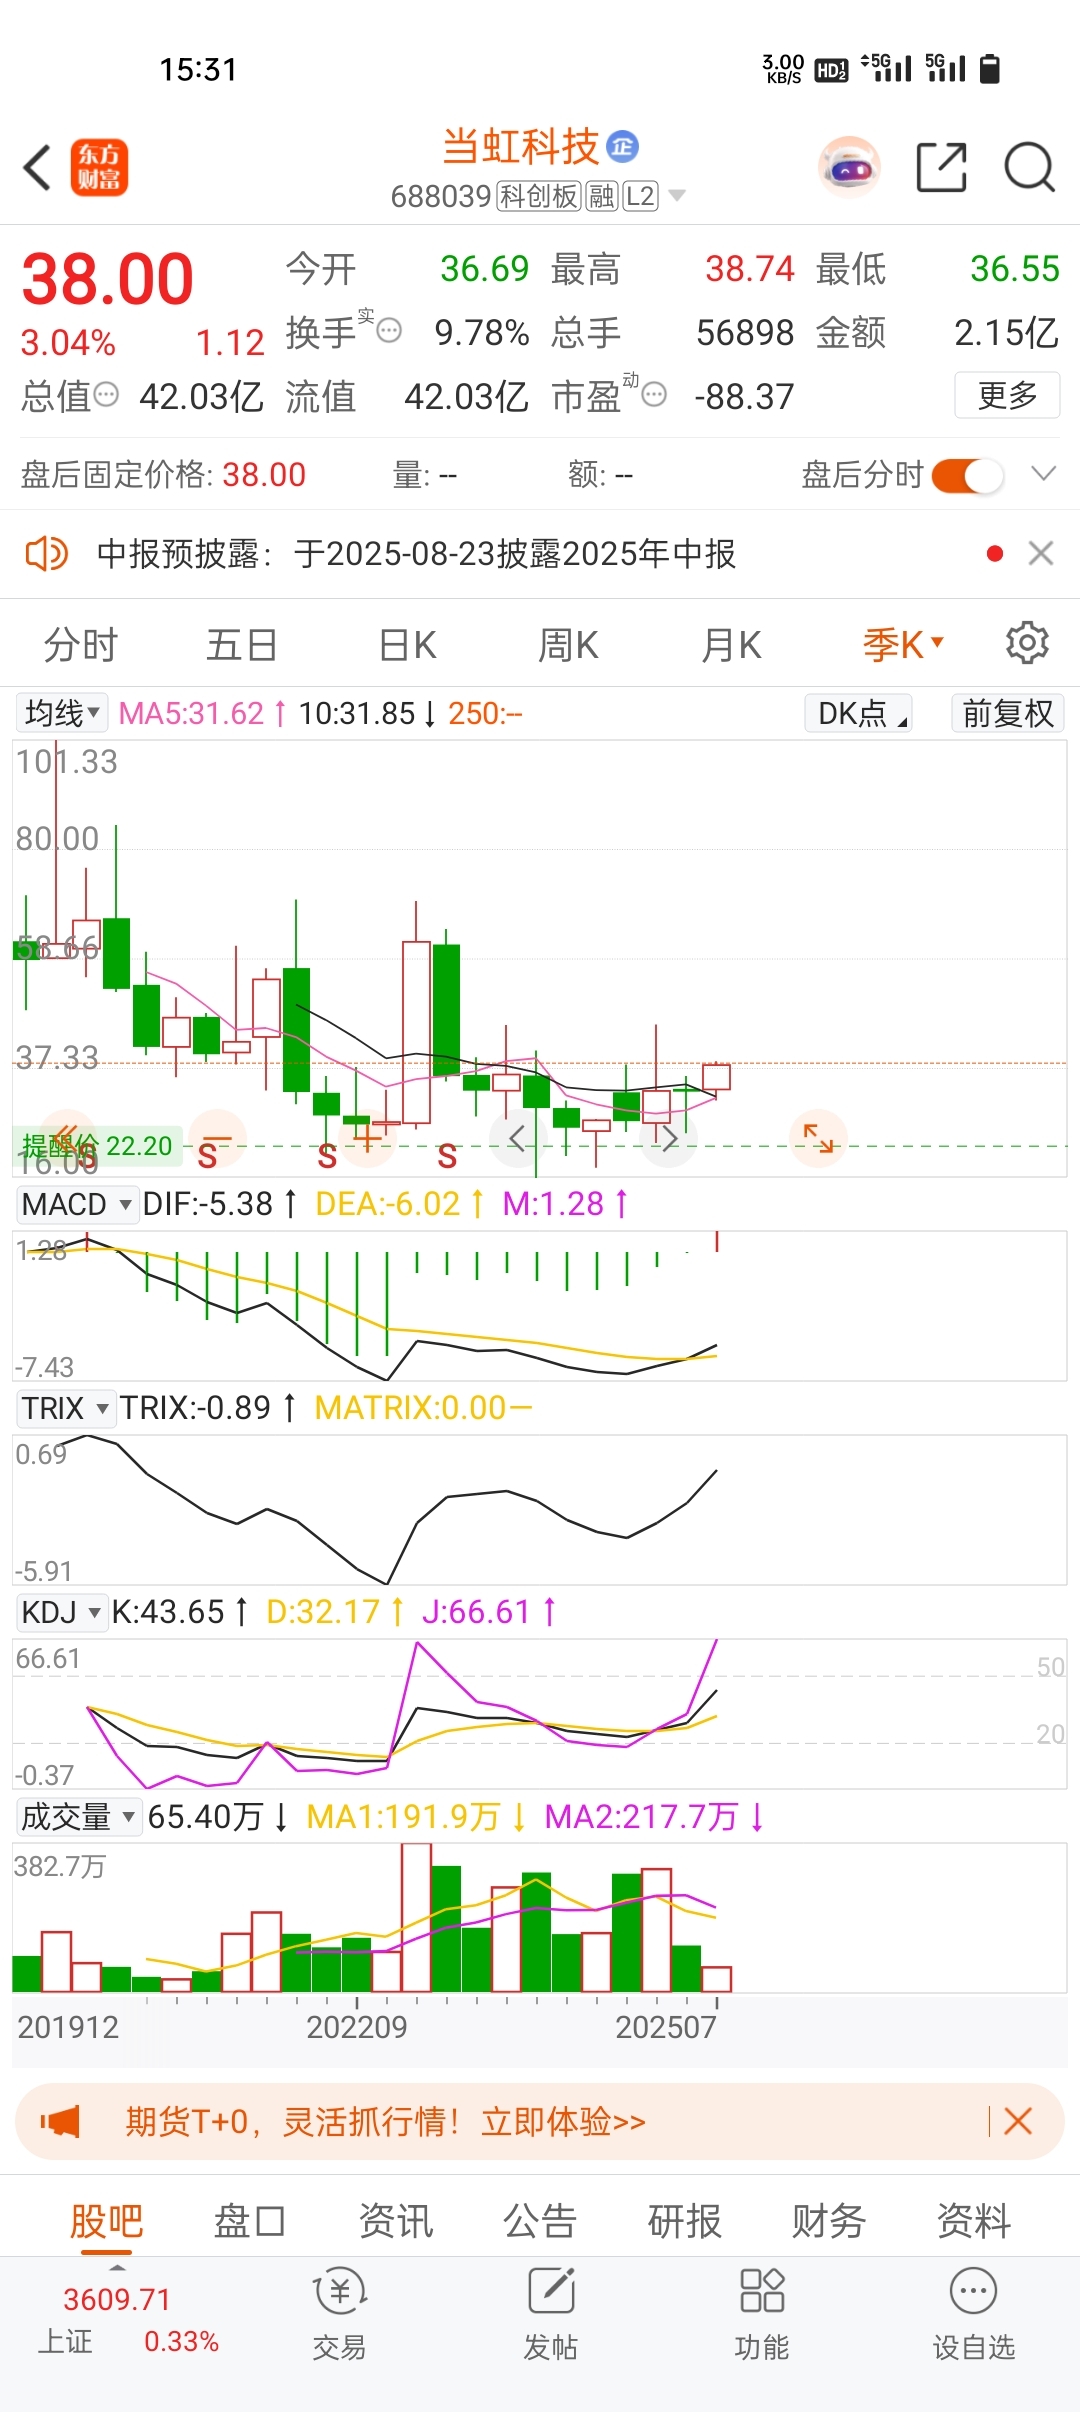Image resolution: width=1080 pixels, height=2412 pixels.
Task: Open the 公告 tab
Action: tap(540, 2221)
